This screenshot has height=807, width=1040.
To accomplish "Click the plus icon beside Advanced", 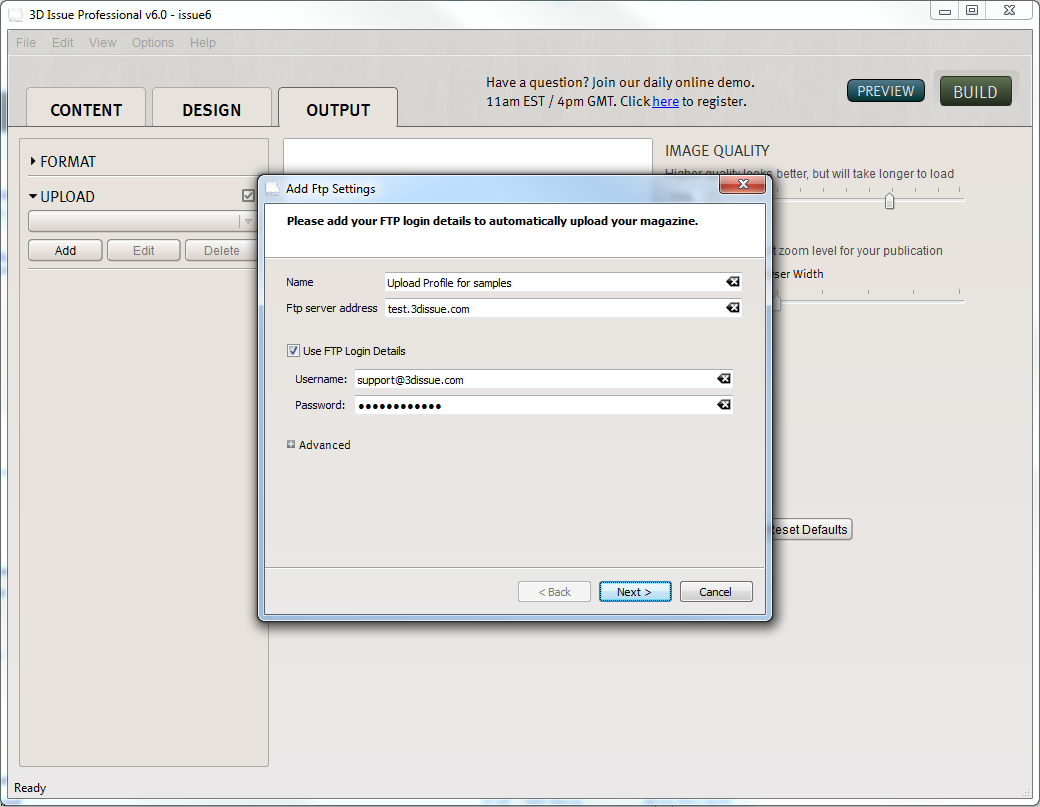I will 291,445.
